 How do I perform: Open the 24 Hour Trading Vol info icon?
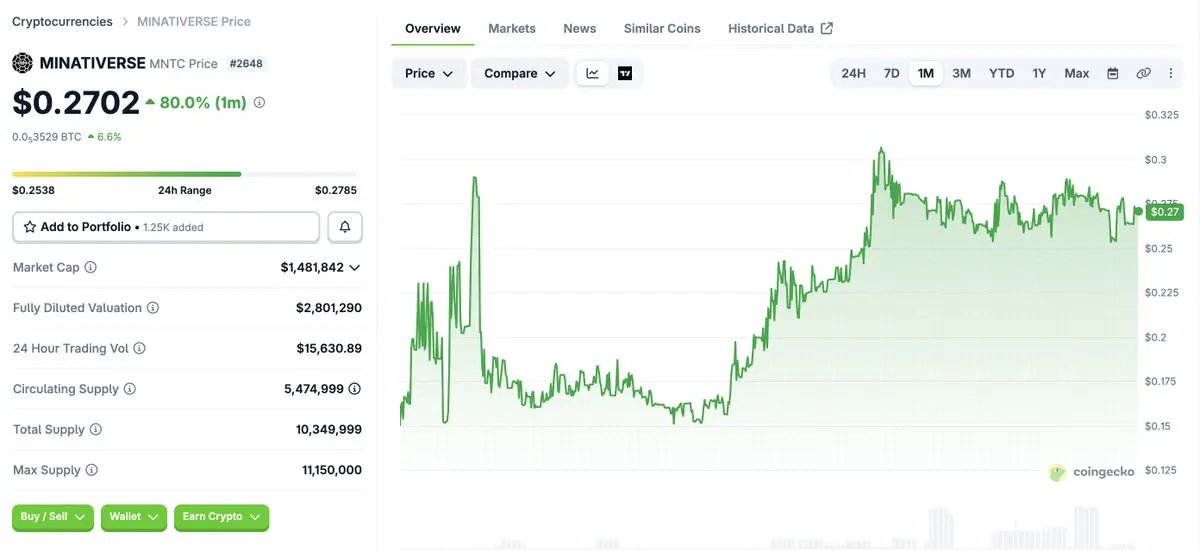click(140, 348)
